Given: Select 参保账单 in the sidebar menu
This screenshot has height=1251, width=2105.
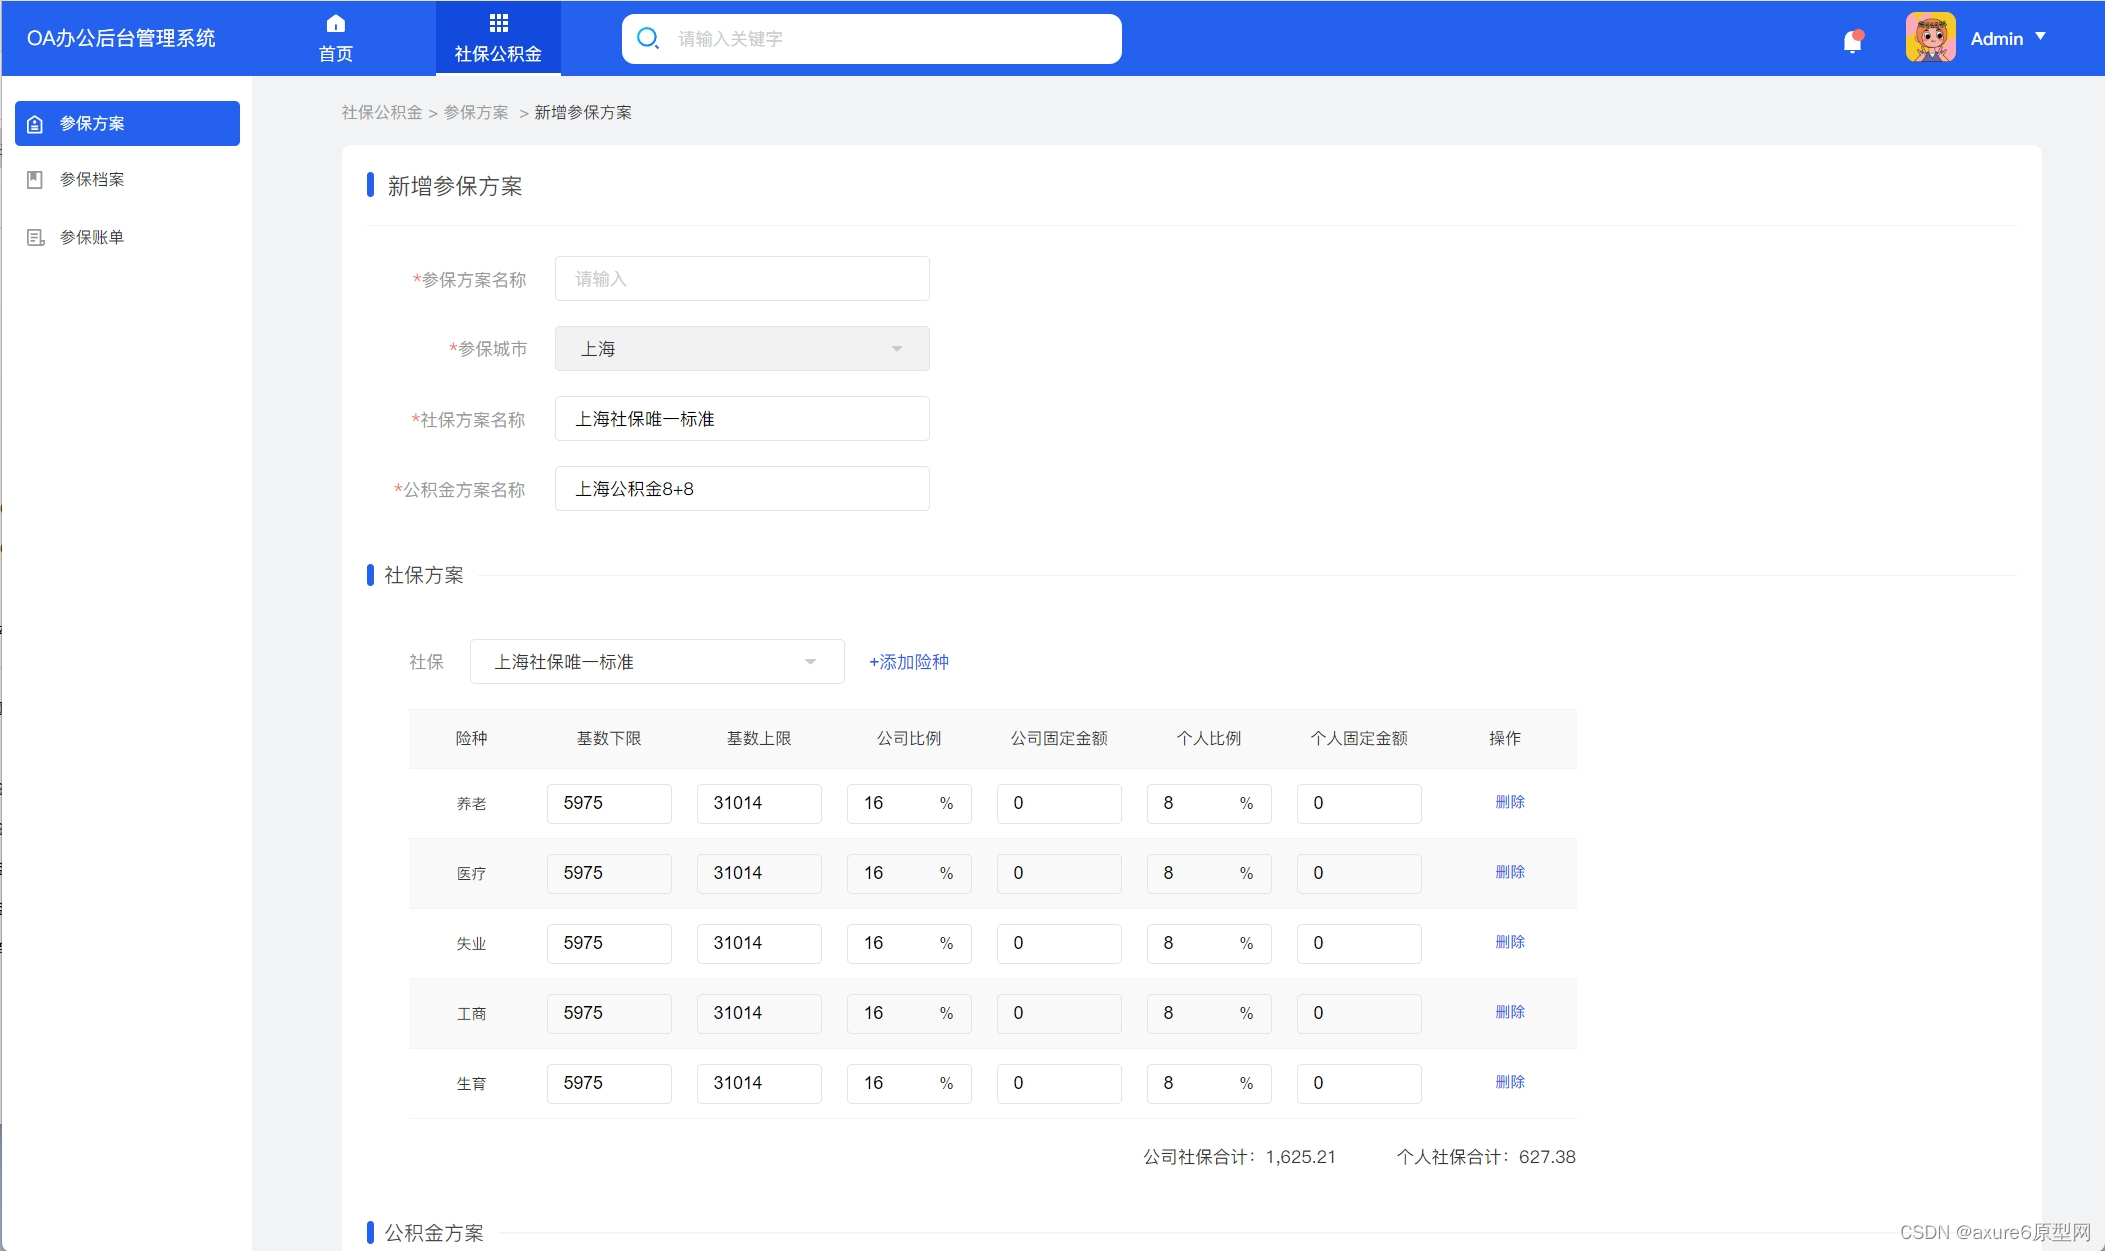Looking at the screenshot, I should (x=91, y=237).
